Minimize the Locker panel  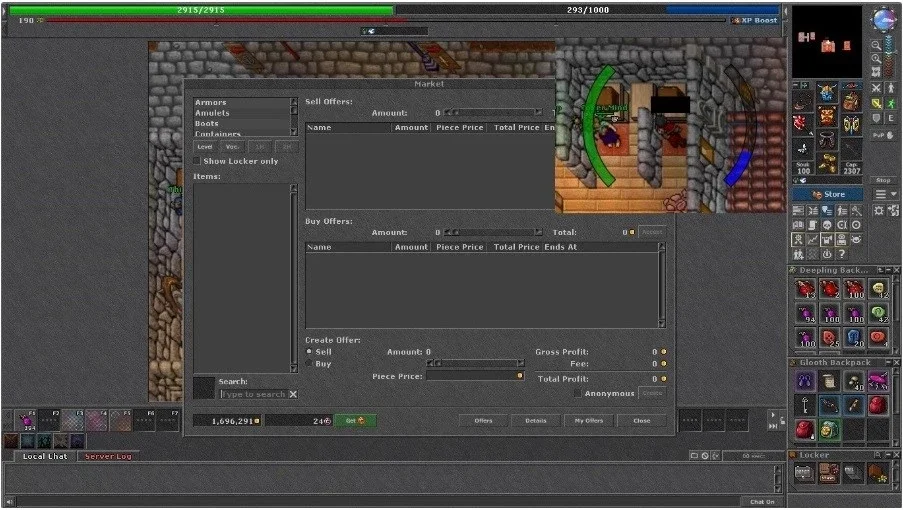tap(889, 455)
